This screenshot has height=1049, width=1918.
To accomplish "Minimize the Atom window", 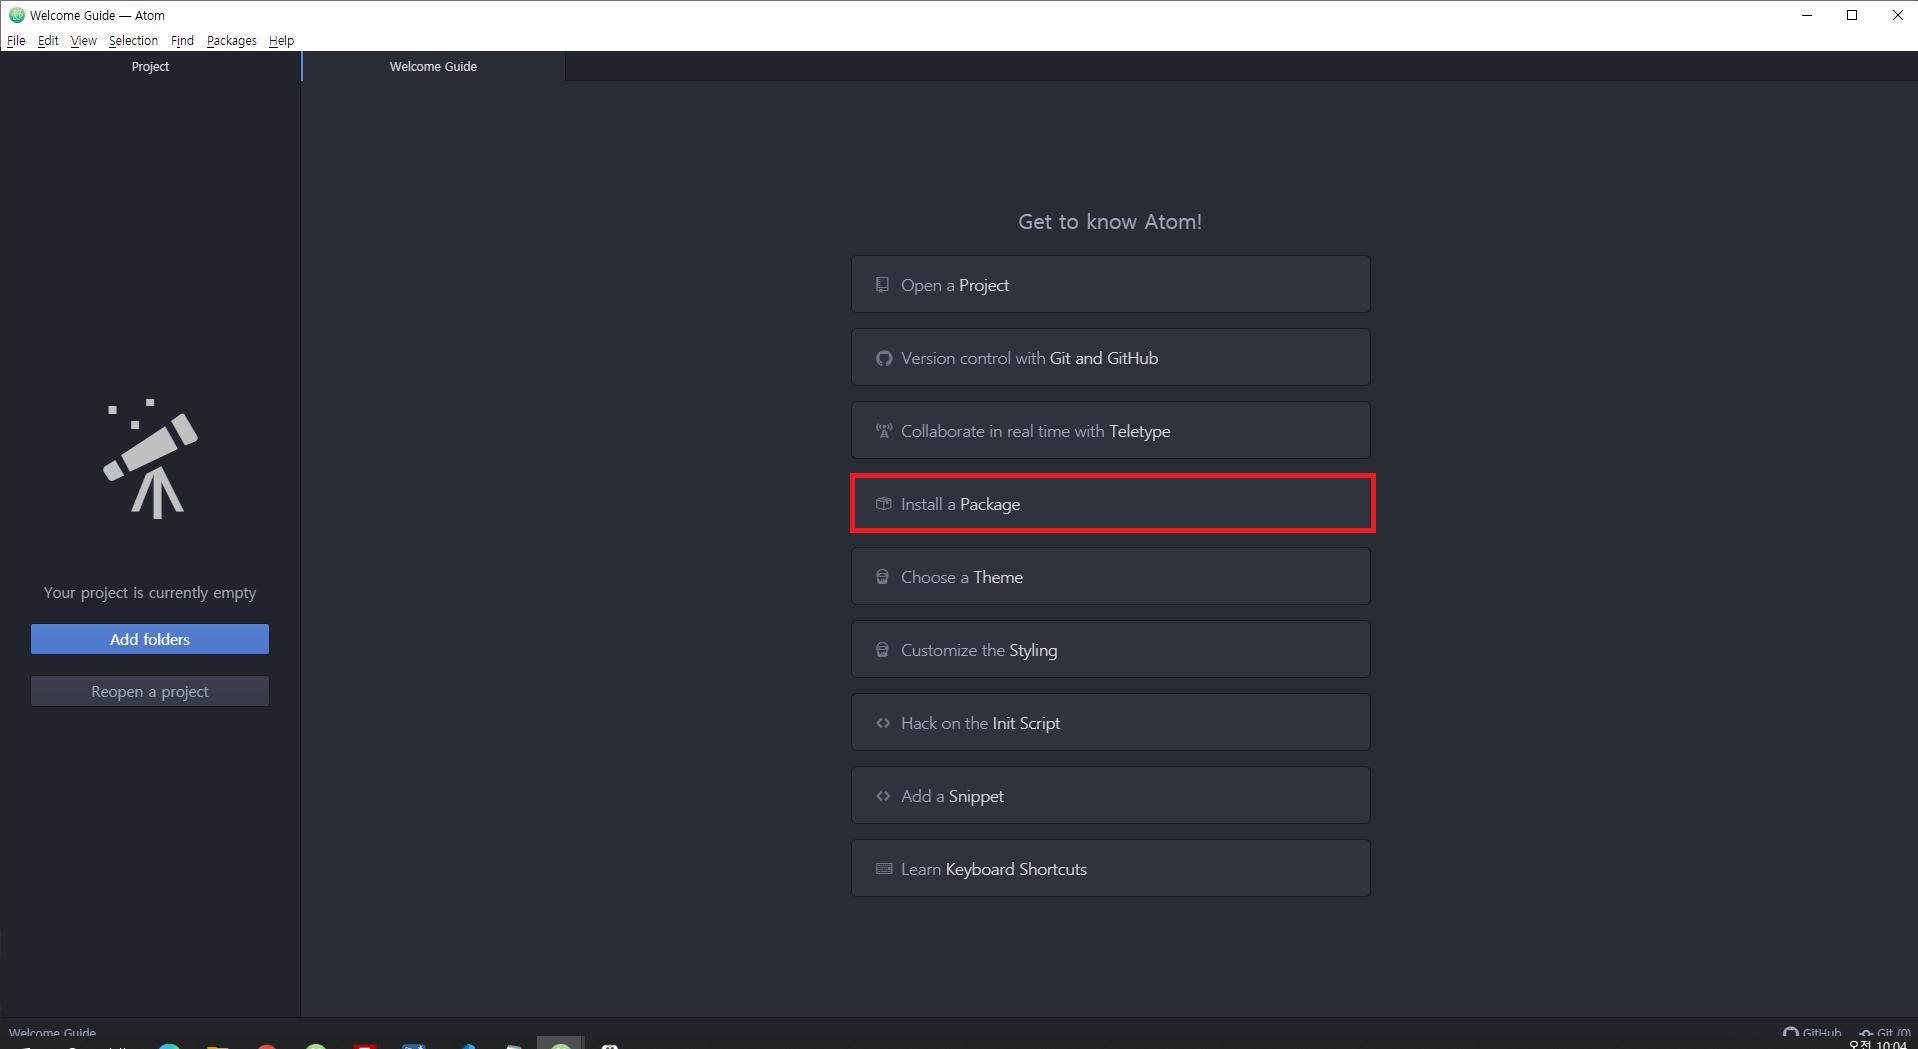I will click(x=1807, y=15).
